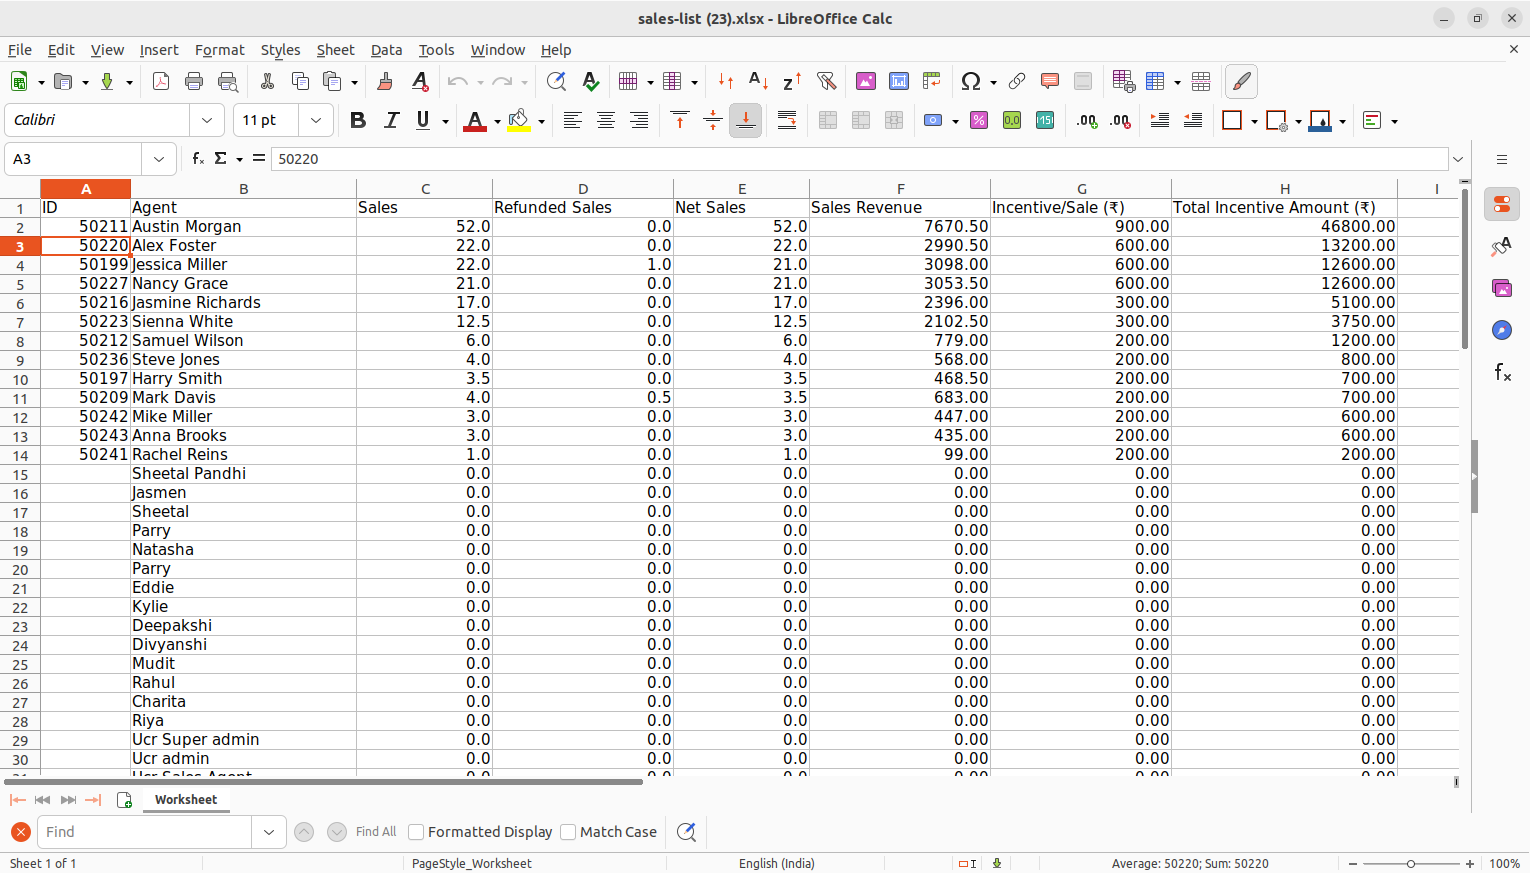Click the Export as PDF icon
Screen dimensions: 1530x873
pos(160,82)
